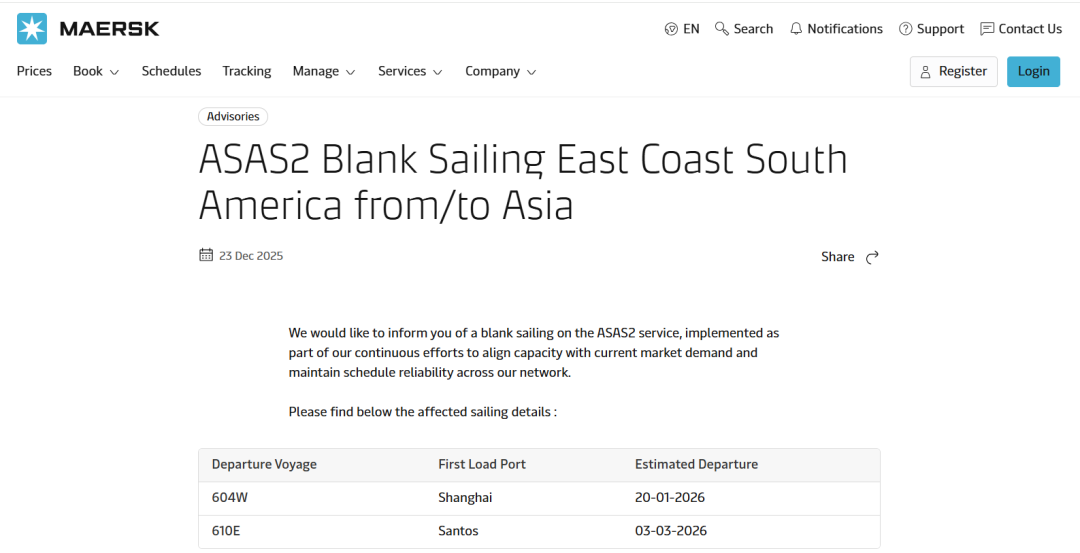Select the 610E voyage cell
1080x553 pixels.
tap(227, 531)
